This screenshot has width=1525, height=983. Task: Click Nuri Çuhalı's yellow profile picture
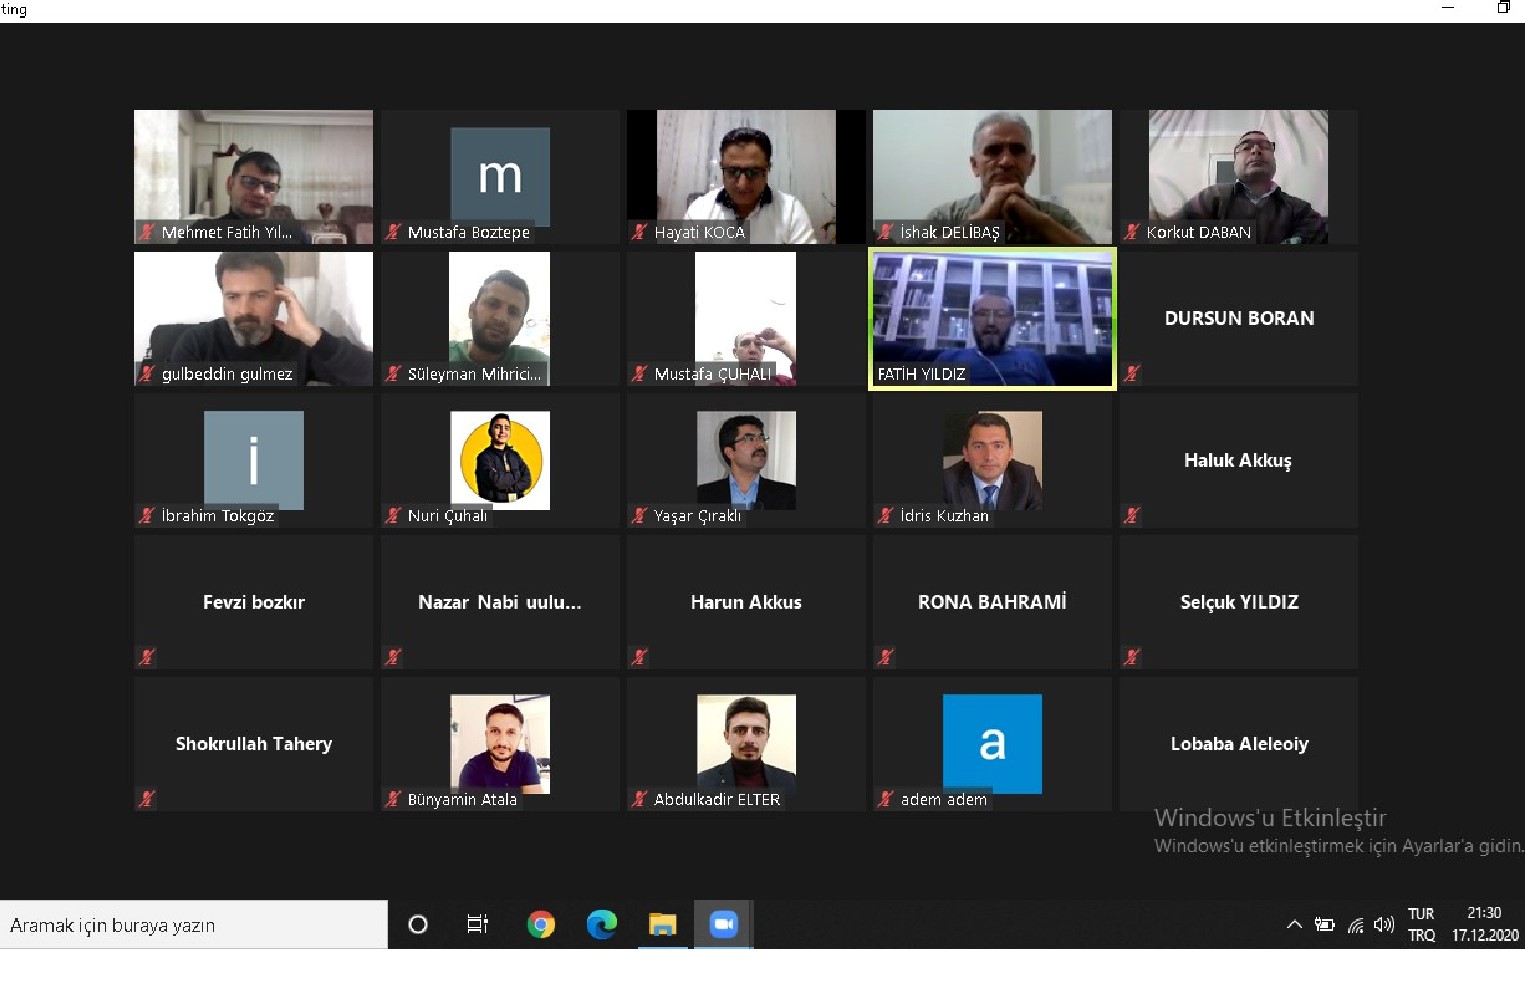[500, 461]
